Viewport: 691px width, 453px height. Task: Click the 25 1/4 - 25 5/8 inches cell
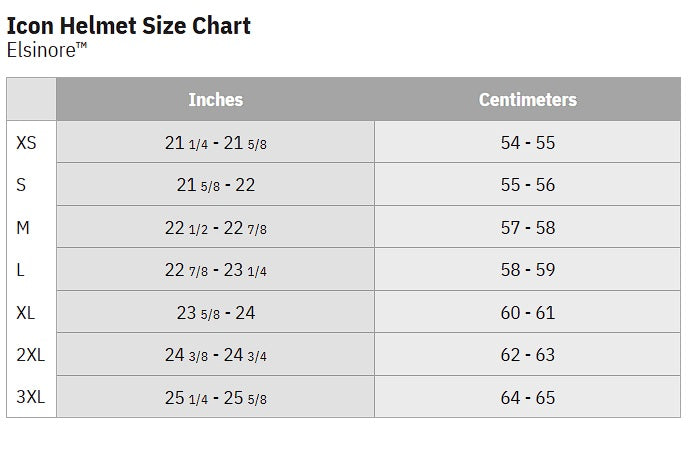[215, 397]
